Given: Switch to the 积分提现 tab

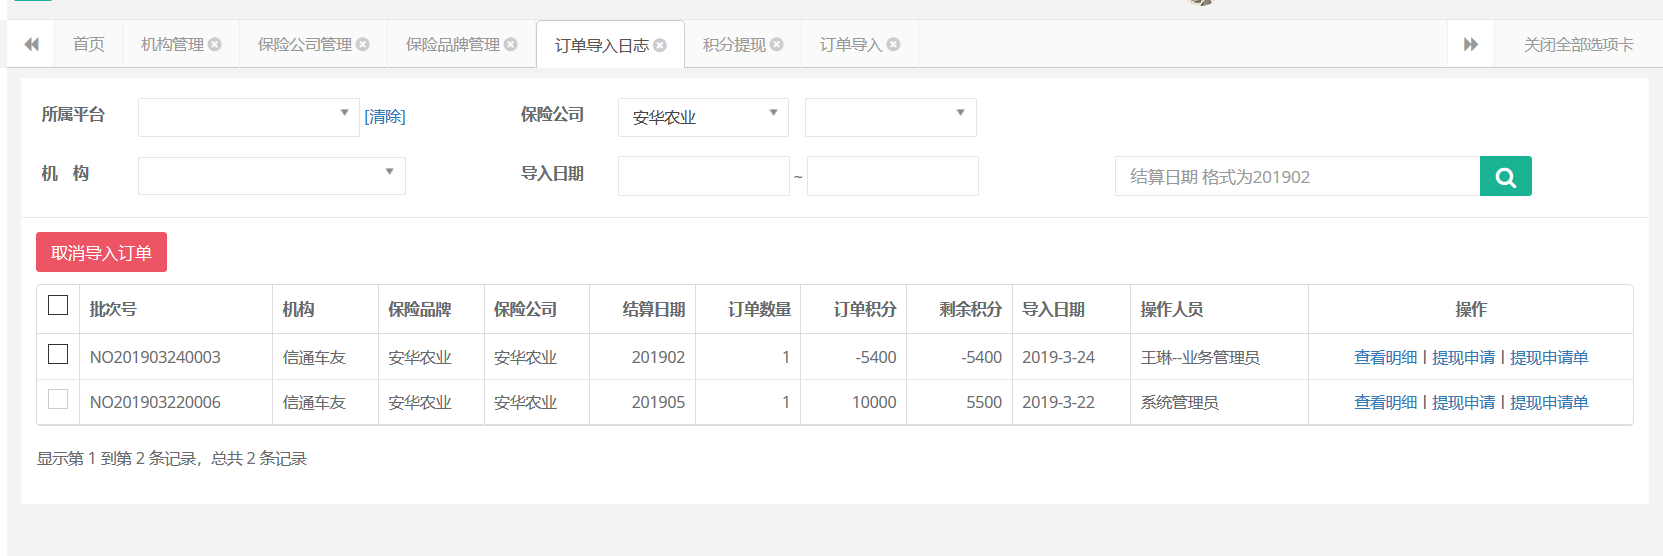Looking at the screenshot, I should (734, 44).
